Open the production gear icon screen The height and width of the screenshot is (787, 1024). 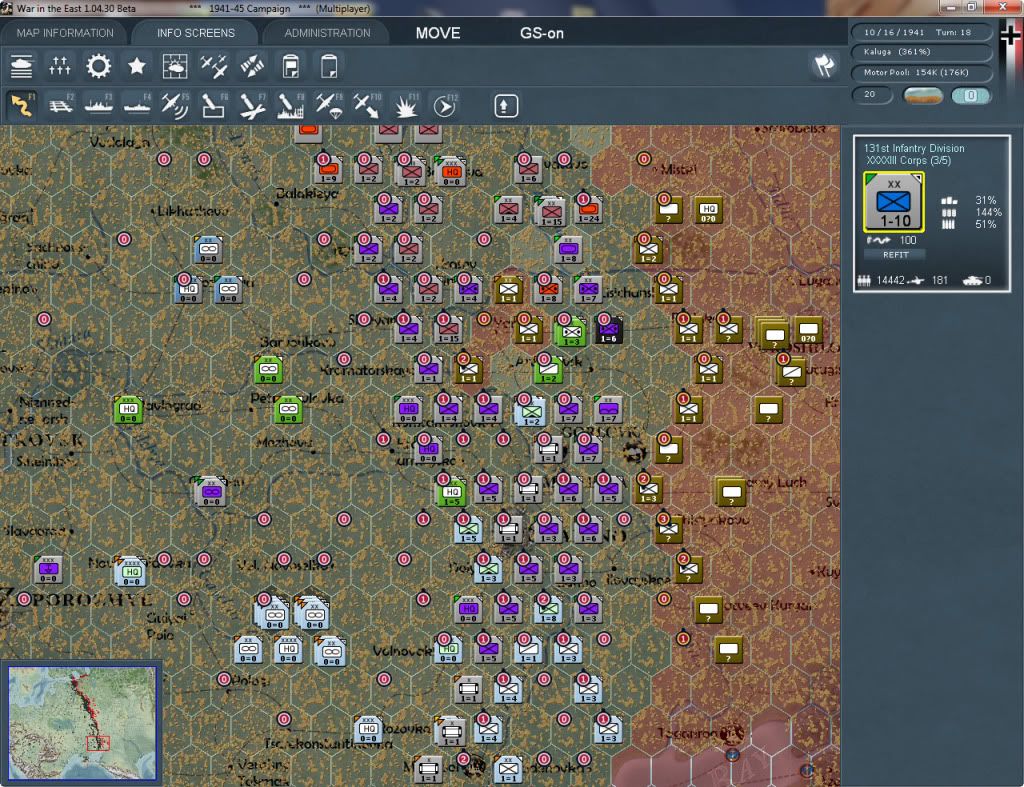point(99,66)
